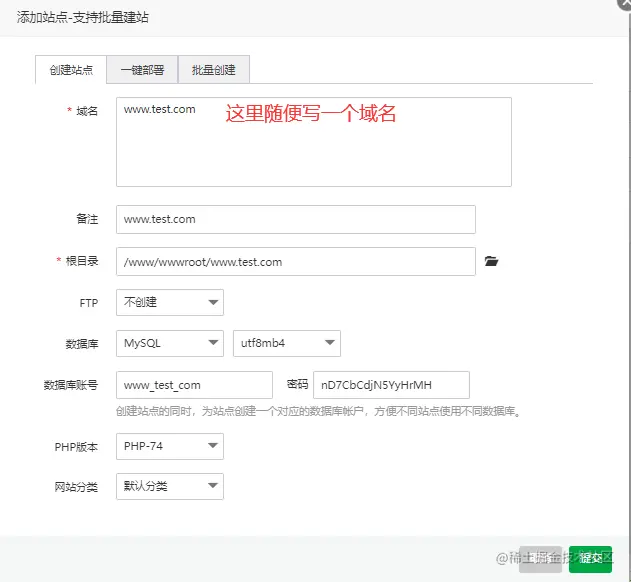Open the FTP 不创建 dropdown
The height and width of the screenshot is (582, 631).
coord(170,302)
